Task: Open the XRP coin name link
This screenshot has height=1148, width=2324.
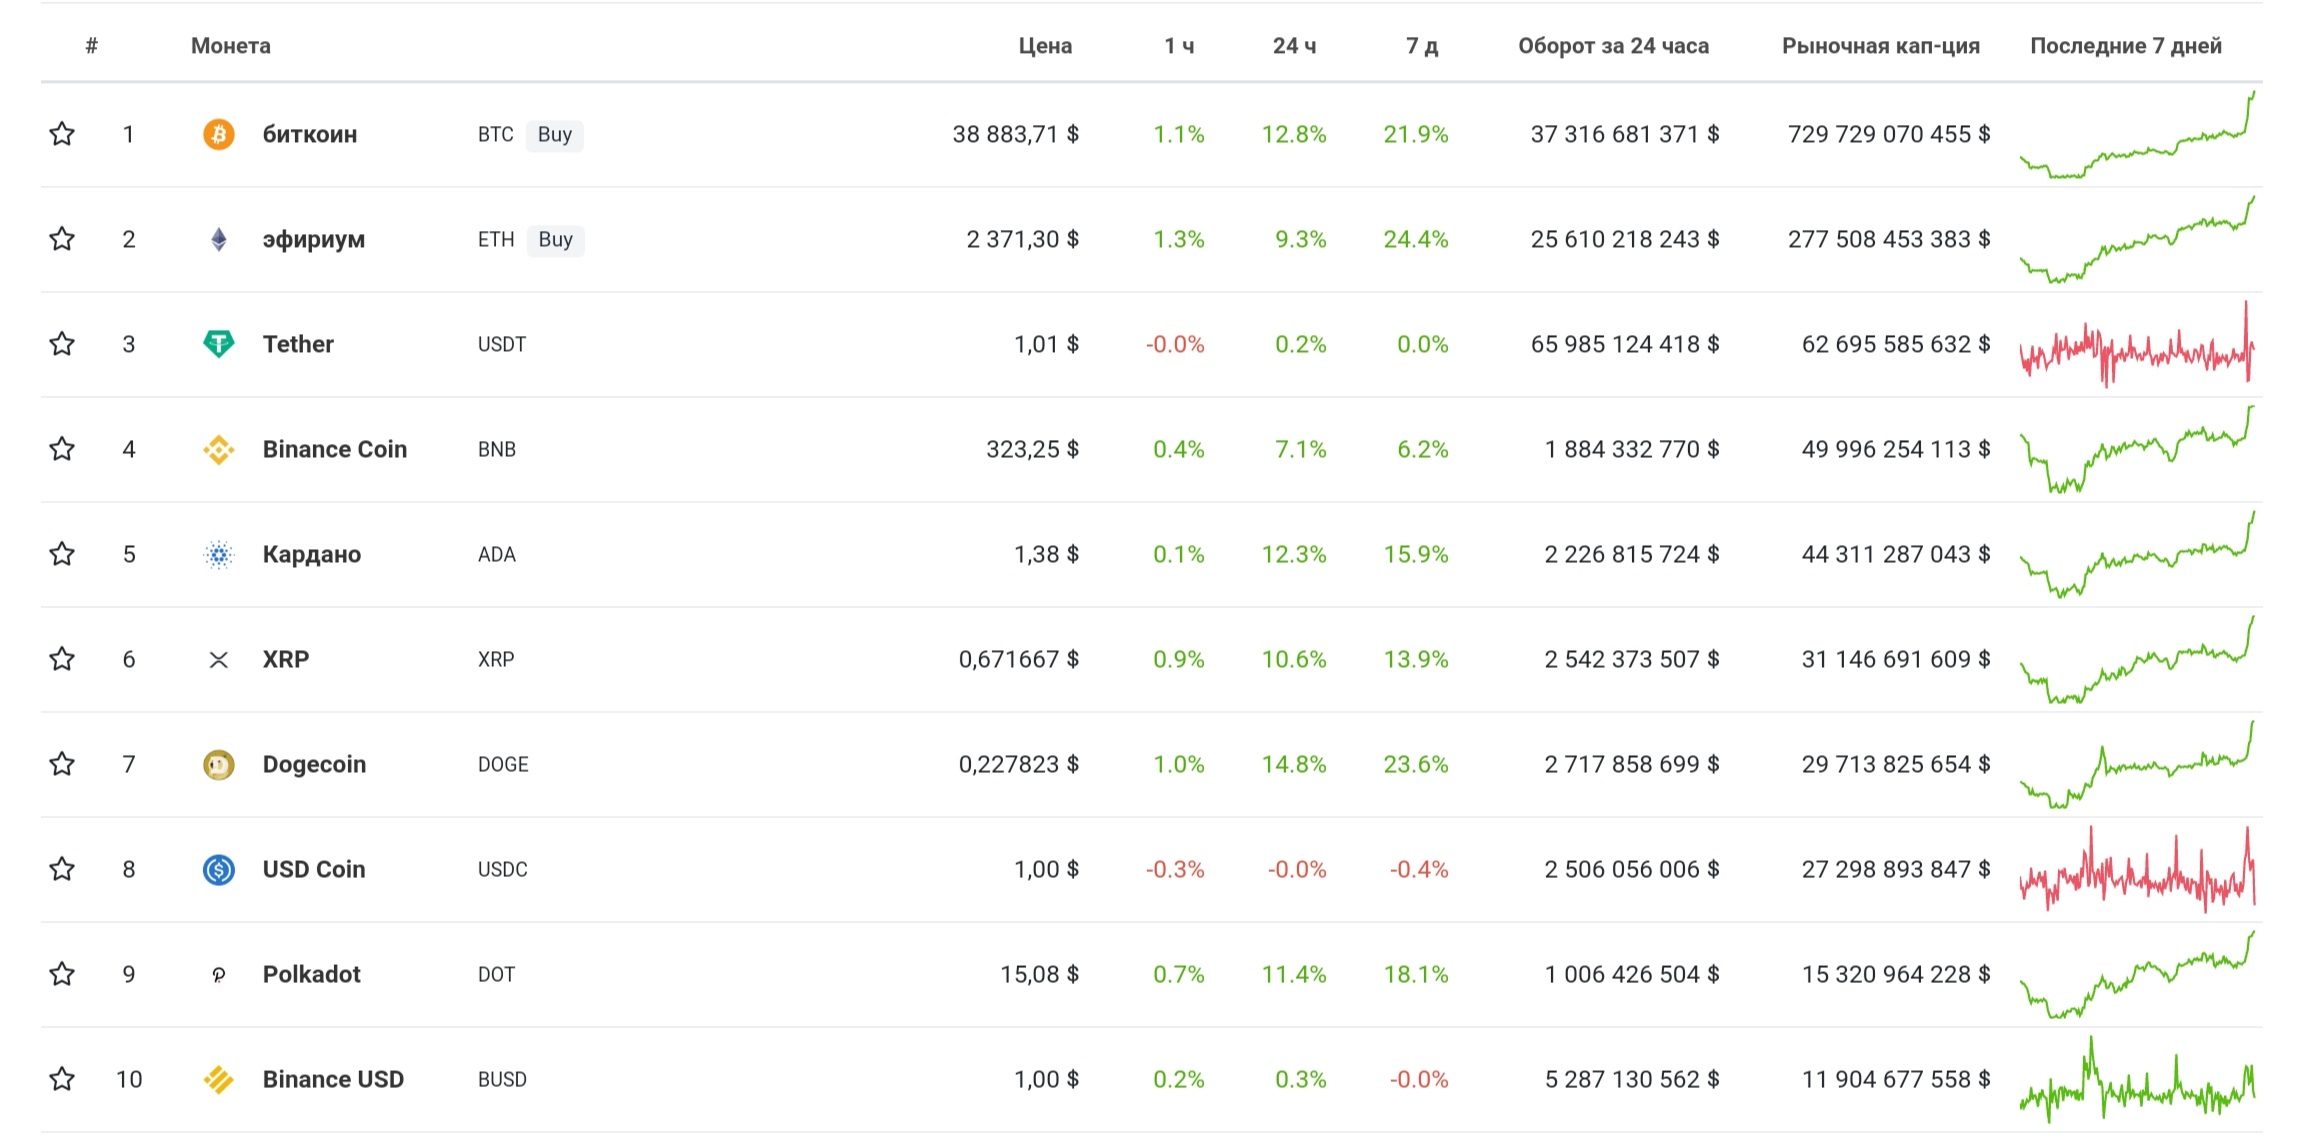Action: pos(286,659)
